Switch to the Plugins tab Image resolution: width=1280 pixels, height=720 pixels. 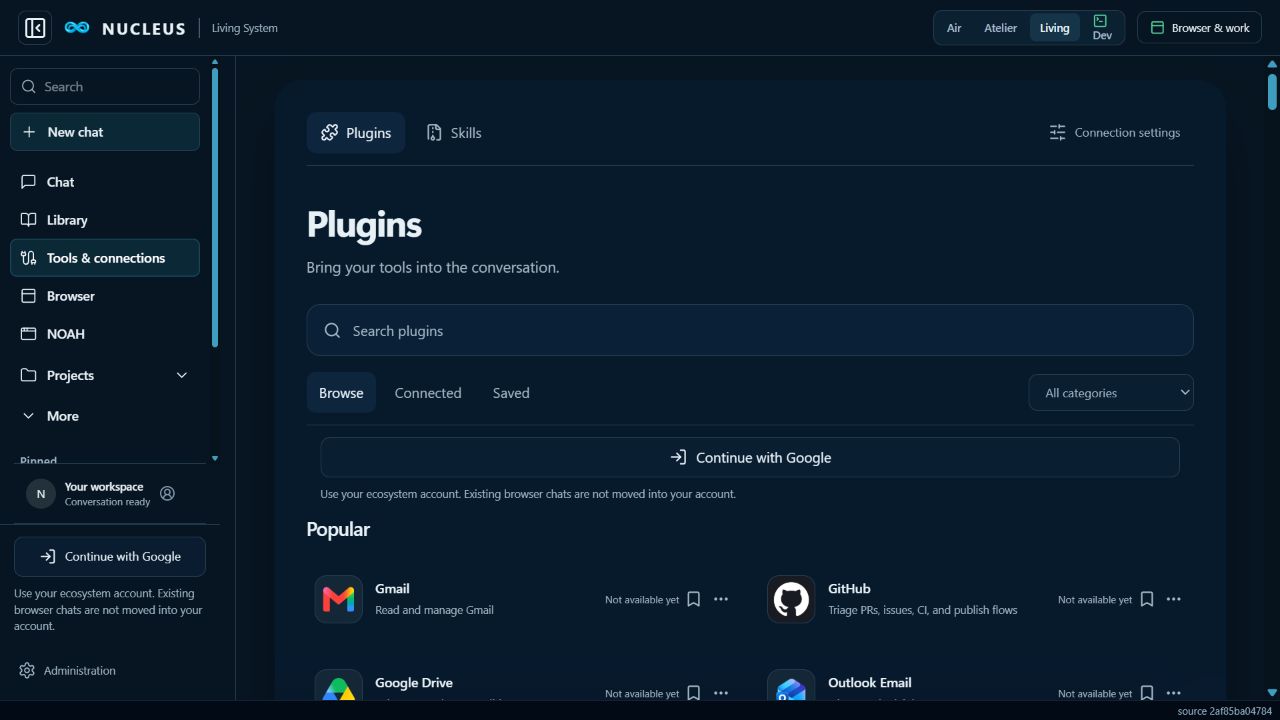coord(356,133)
